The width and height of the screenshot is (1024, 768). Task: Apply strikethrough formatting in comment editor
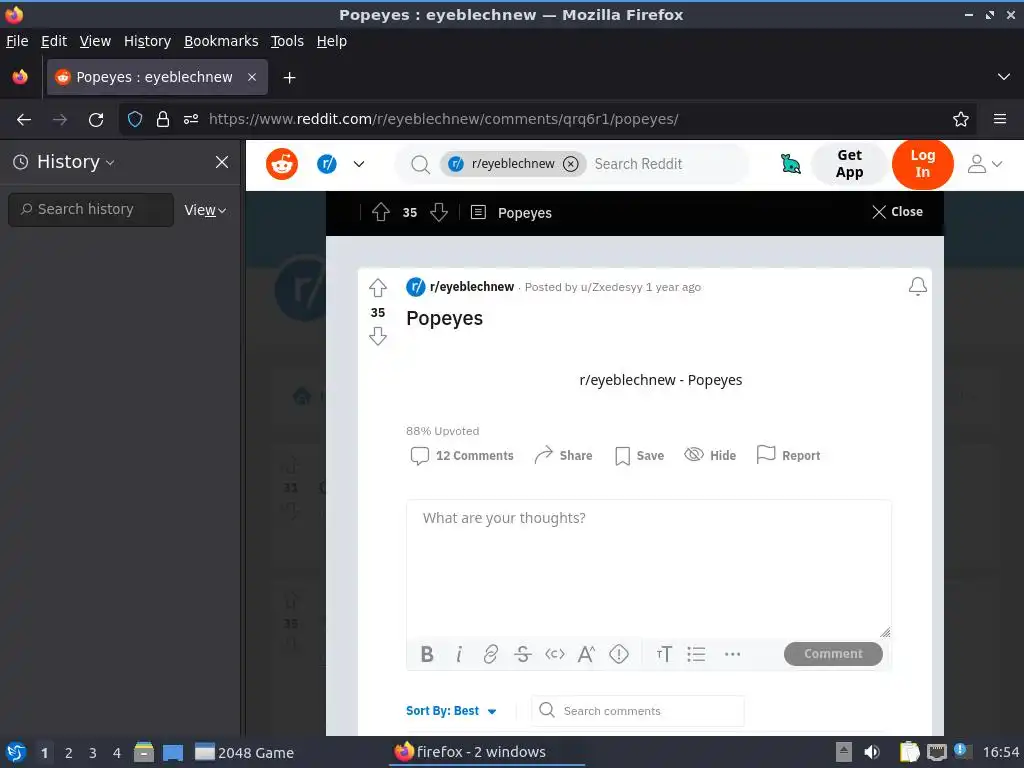pos(522,654)
